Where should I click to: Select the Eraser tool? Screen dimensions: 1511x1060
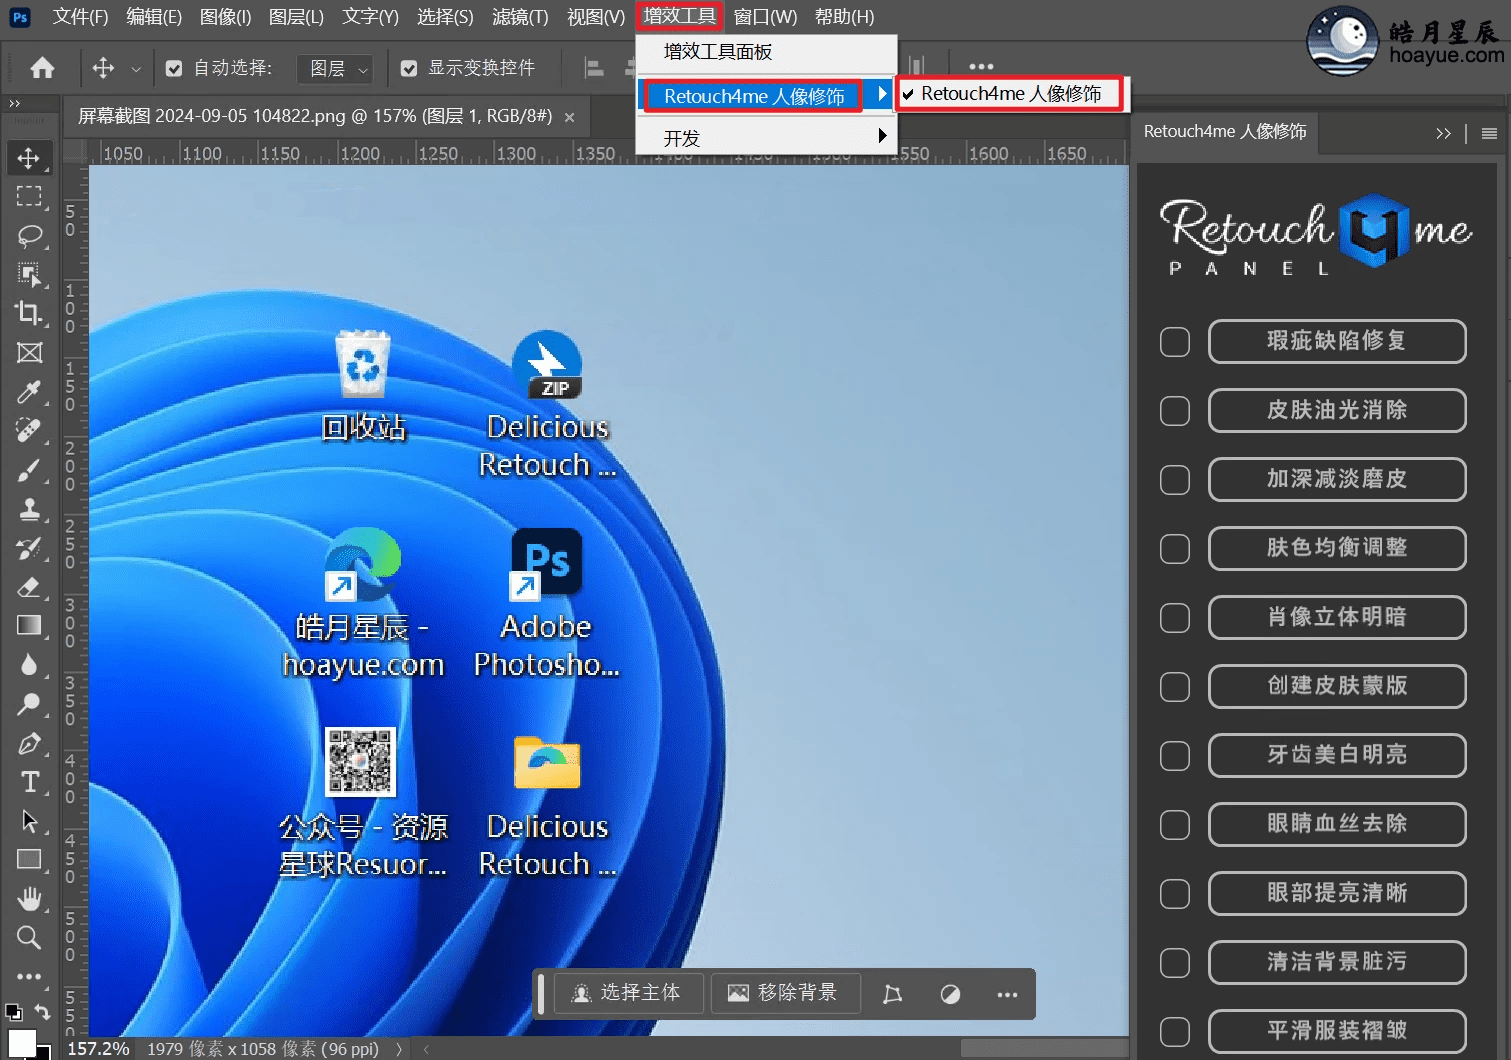tap(29, 587)
